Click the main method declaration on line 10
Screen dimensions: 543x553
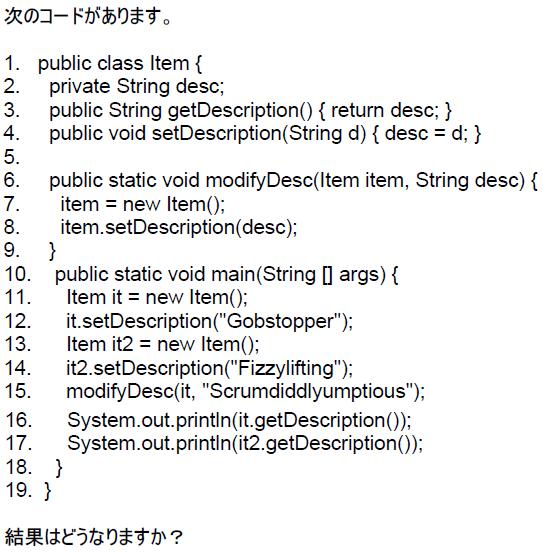[x=227, y=275]
